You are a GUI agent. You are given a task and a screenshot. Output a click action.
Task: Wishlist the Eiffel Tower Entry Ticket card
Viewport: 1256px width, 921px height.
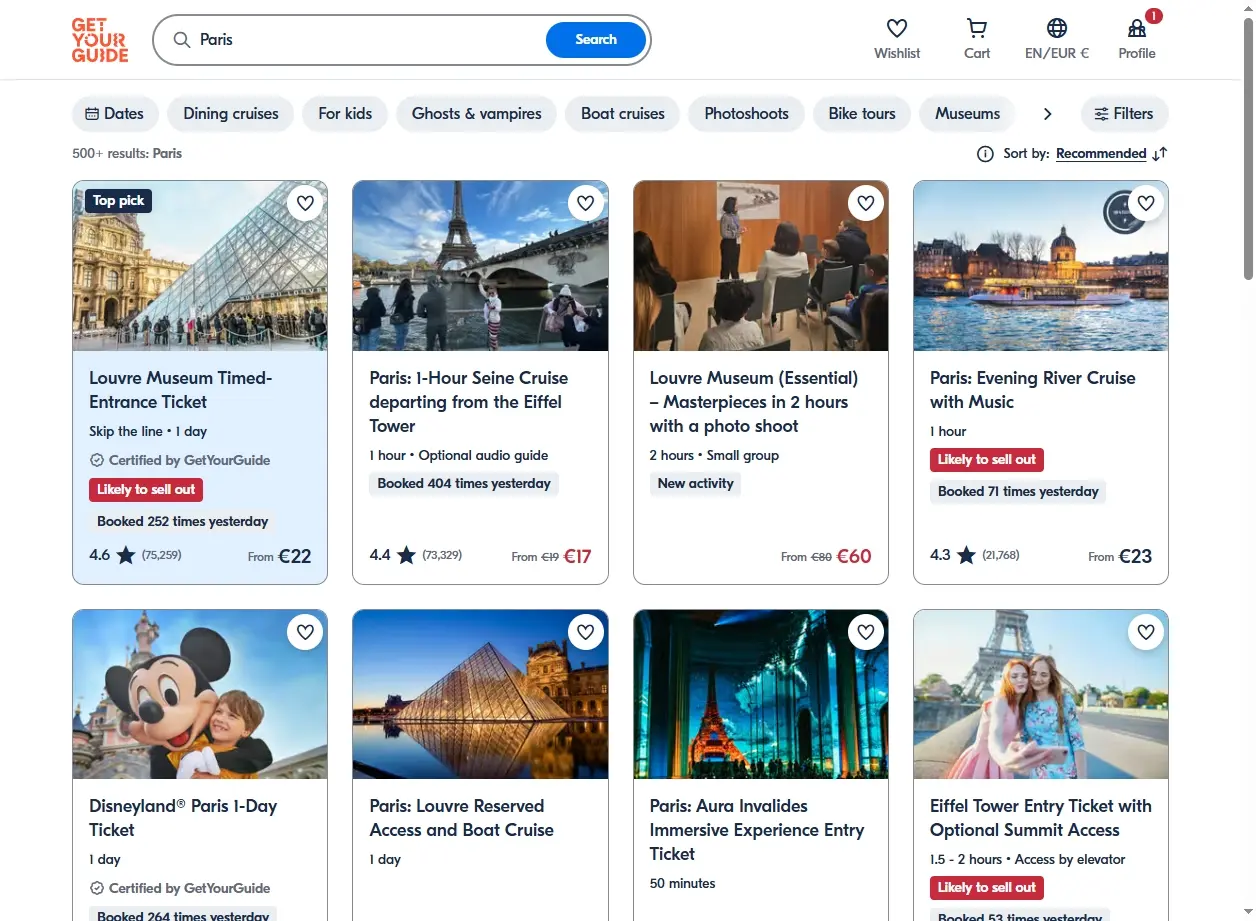[x=1146, y=632]
